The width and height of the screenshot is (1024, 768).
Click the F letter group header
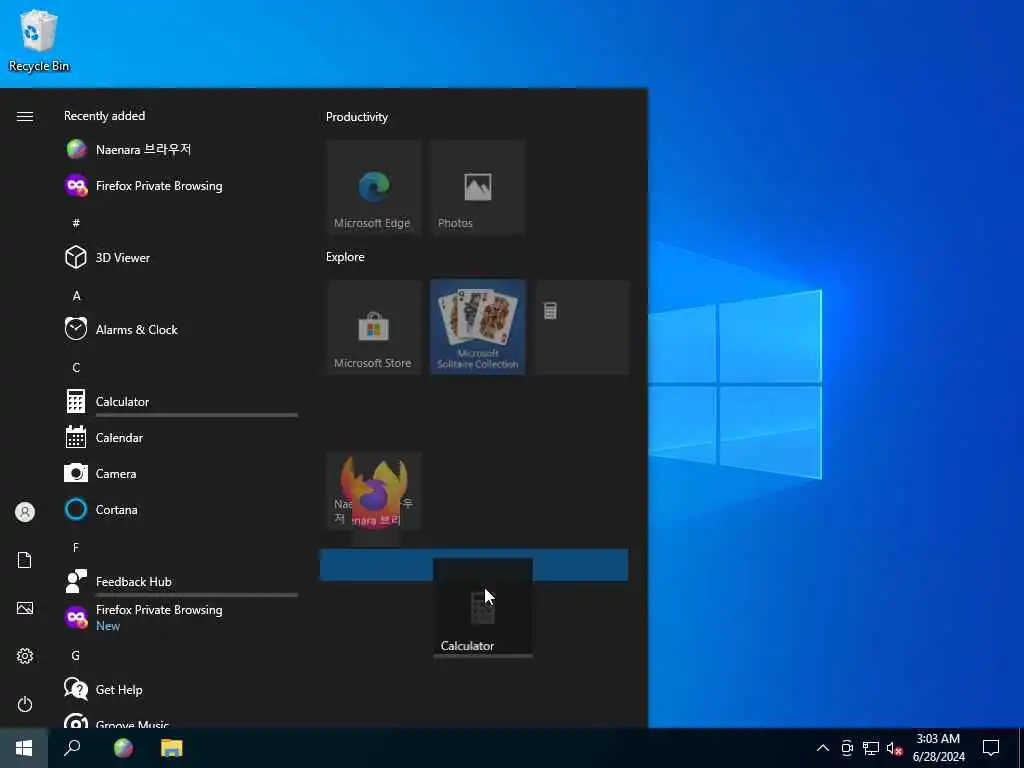(76, 547)
